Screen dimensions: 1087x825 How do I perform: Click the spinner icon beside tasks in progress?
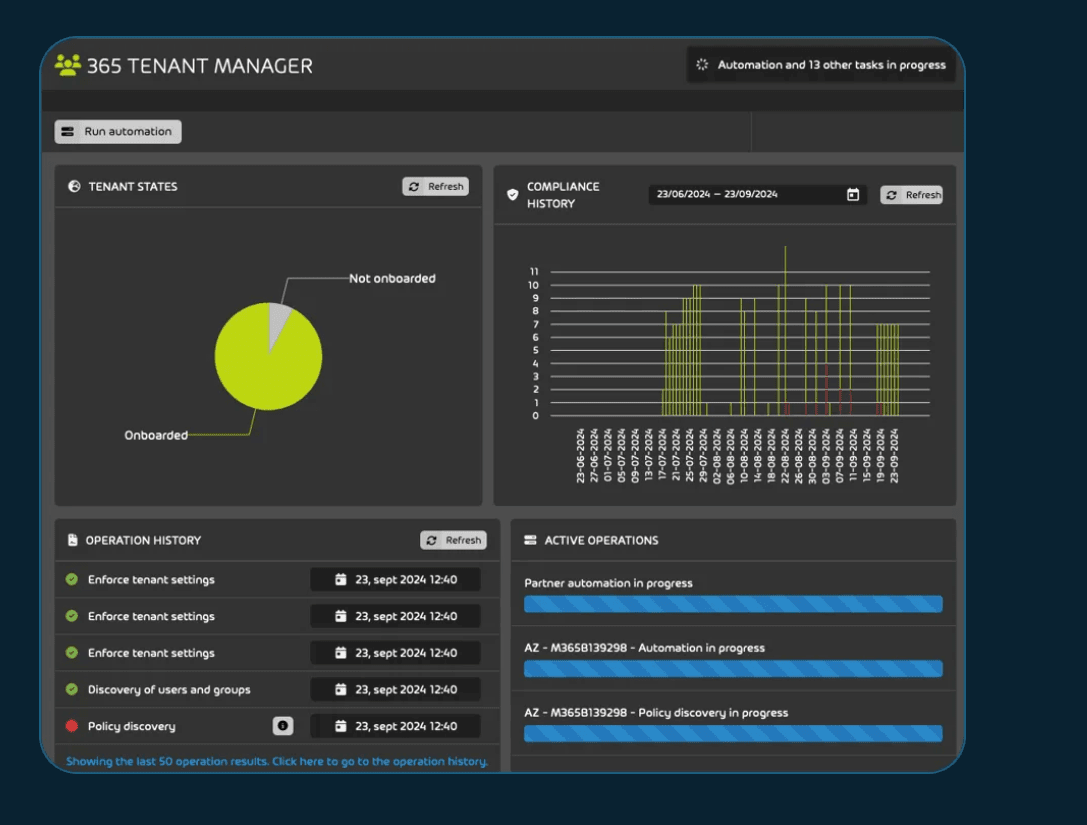click(702, 64)
